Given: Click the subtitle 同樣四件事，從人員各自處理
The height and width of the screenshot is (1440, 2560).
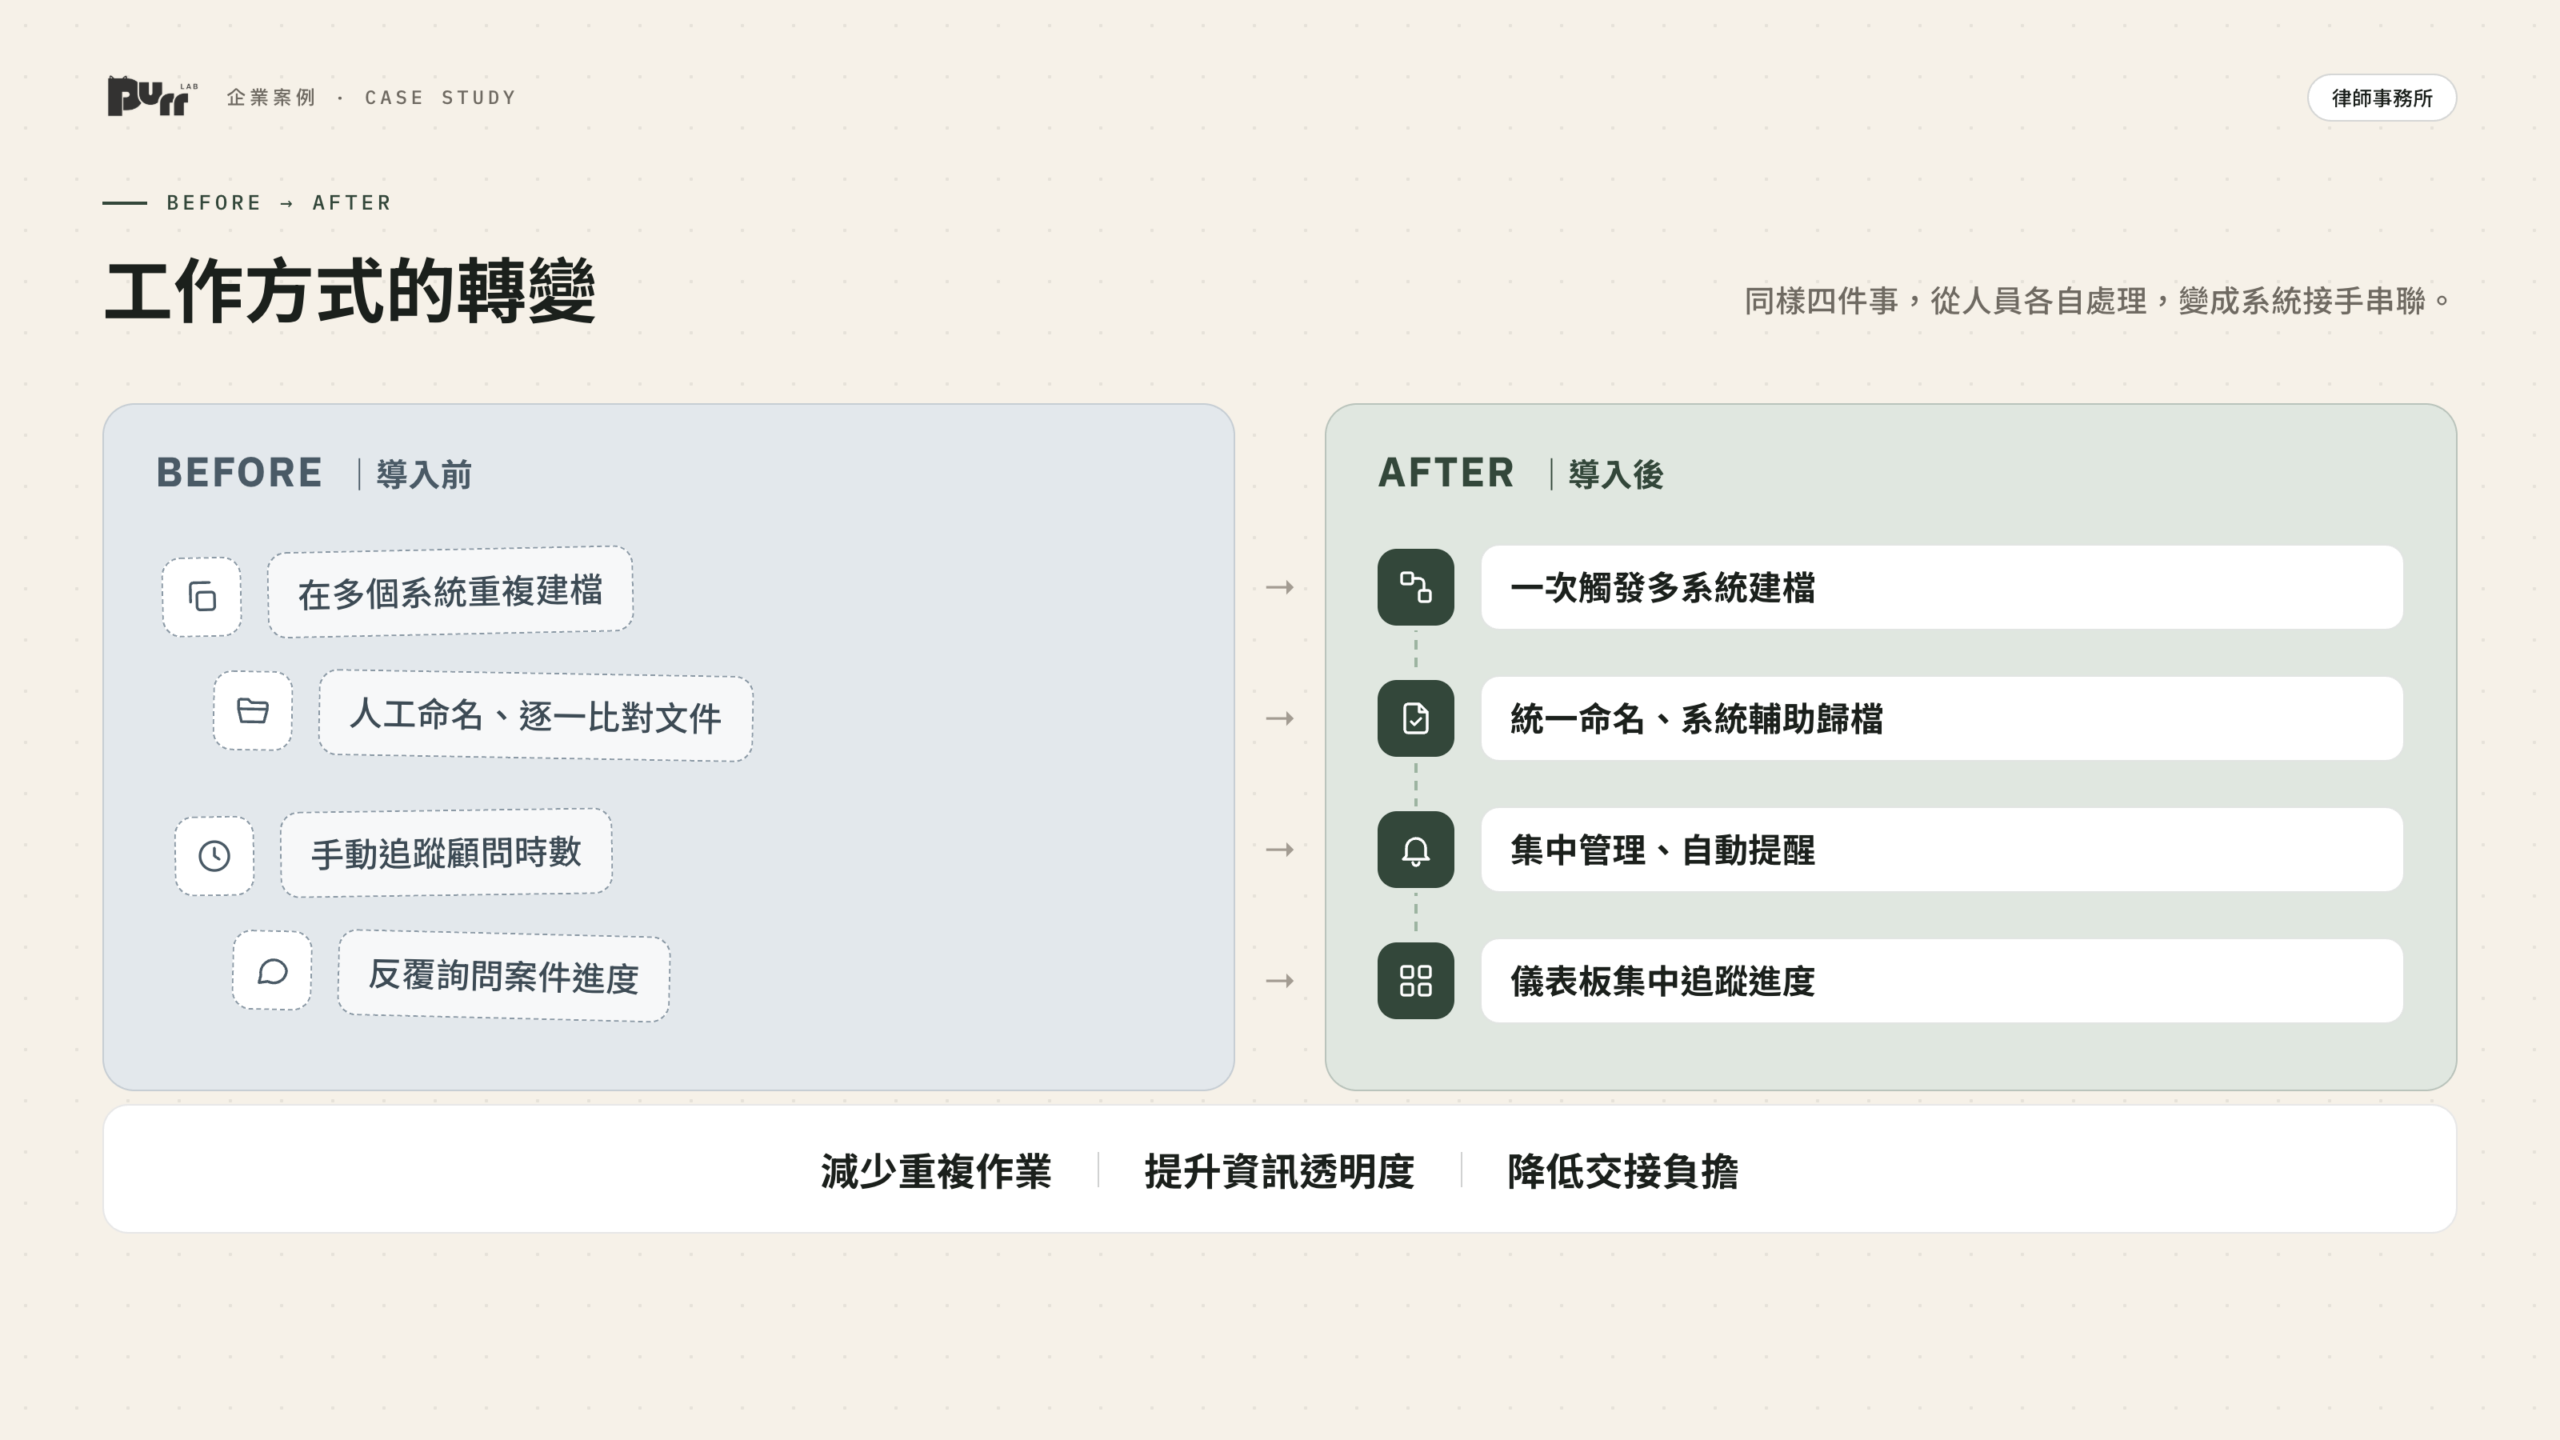Looking at the screenshot, I should point(1945,300).
